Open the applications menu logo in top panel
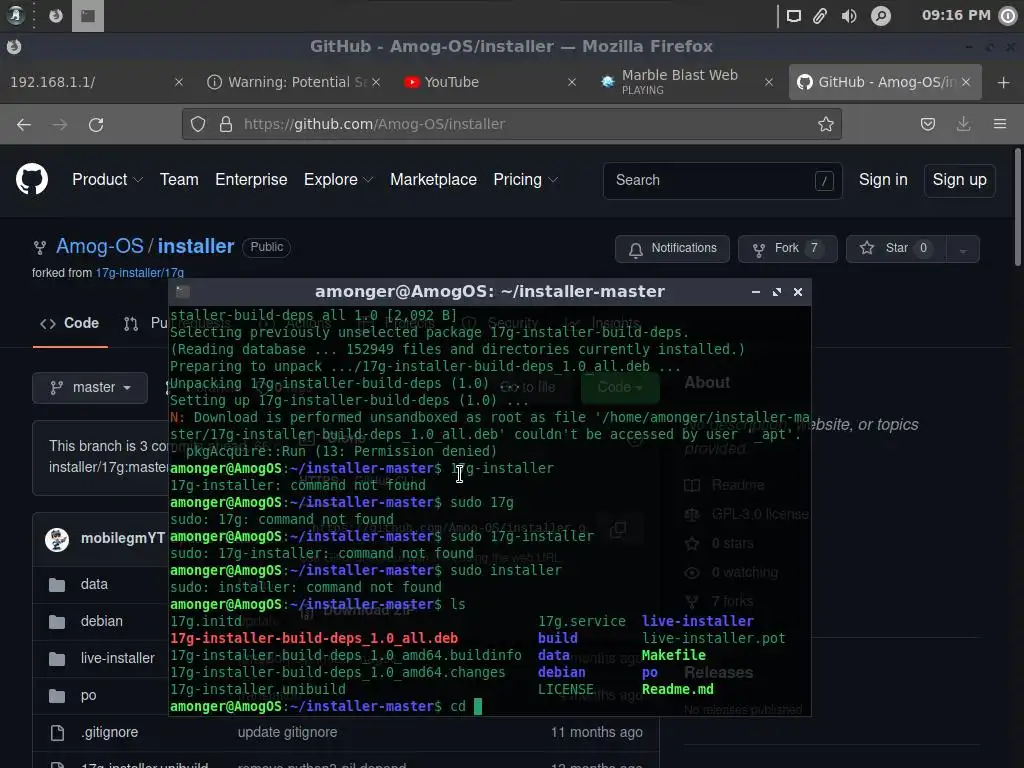 click(16, 15)
